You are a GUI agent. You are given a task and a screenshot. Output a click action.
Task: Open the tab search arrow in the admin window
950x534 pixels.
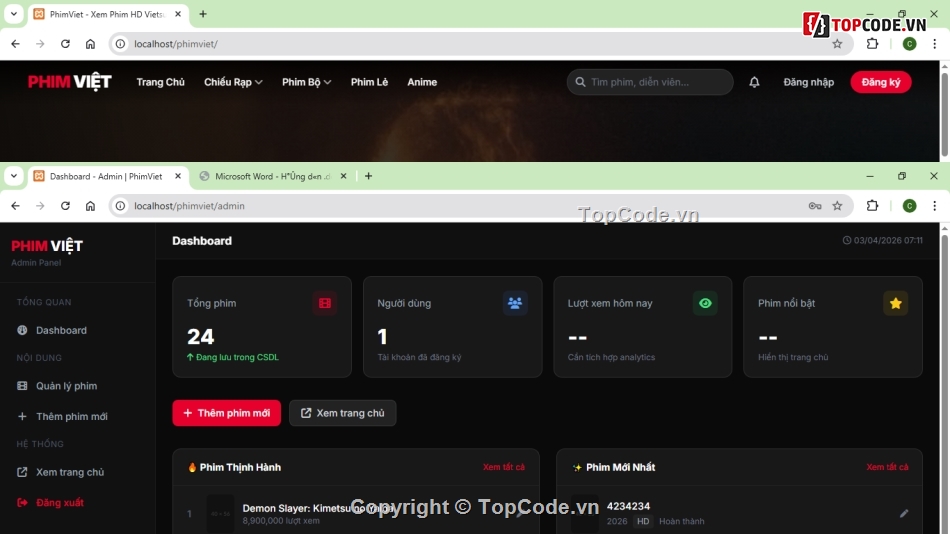[13, 176]
